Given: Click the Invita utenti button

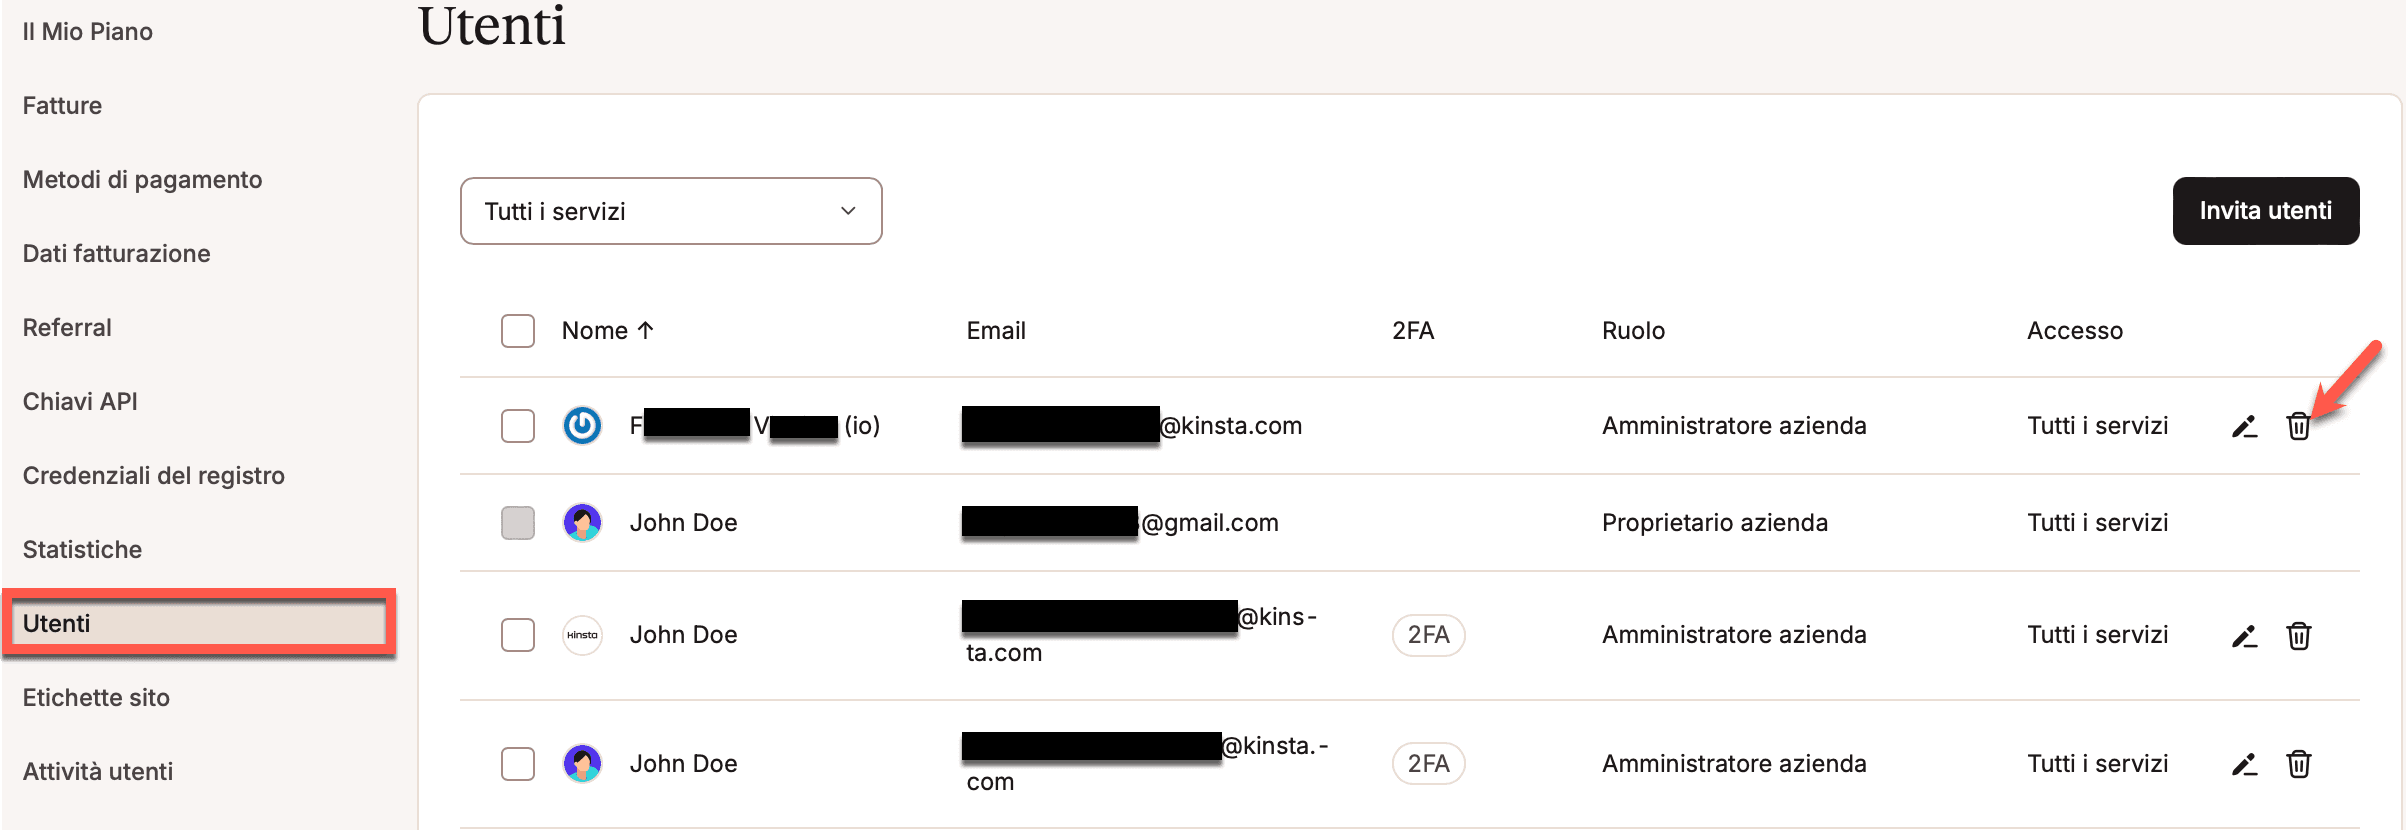Looking at the screenshot, I should (2265, 211).
